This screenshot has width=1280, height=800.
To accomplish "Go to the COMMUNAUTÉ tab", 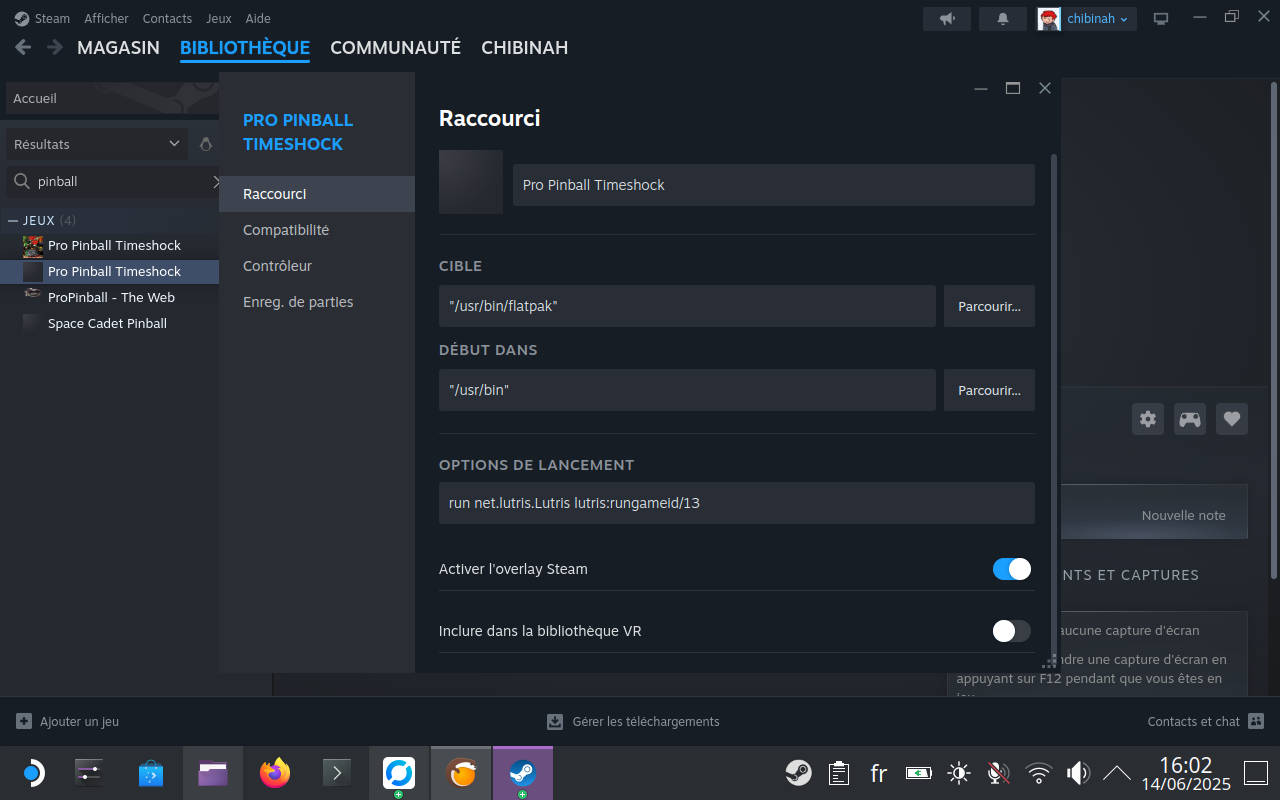I will coord(395,47).
